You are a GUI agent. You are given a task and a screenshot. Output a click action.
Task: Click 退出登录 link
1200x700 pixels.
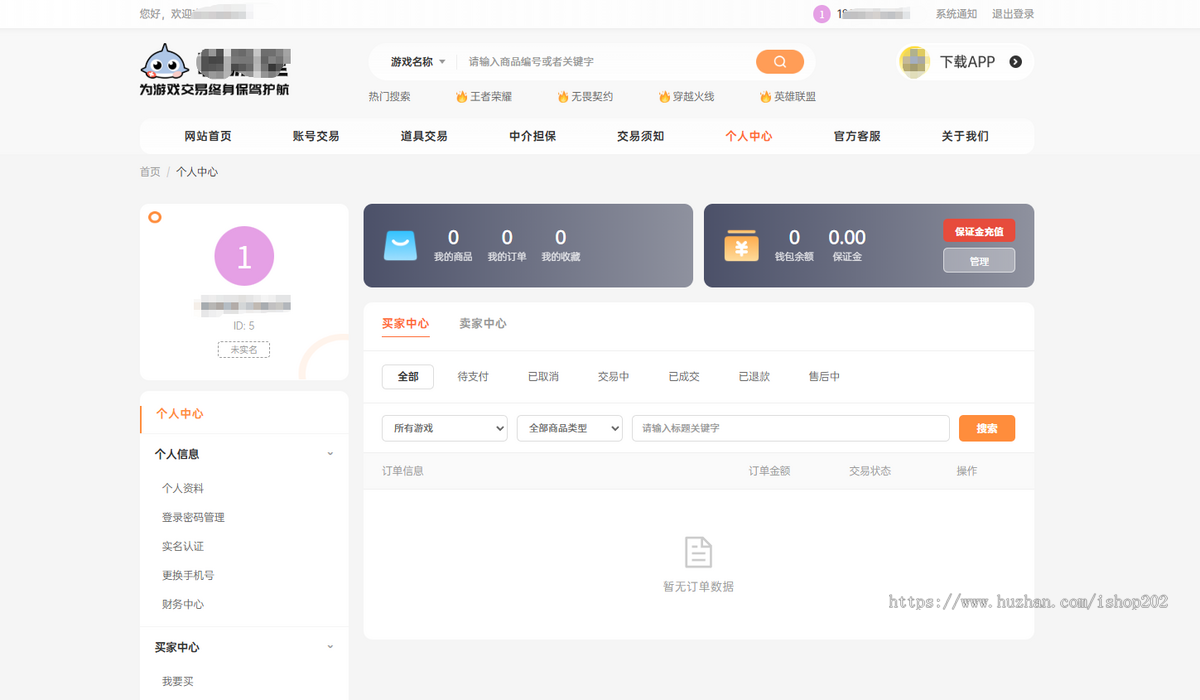tap(1013, 14)
